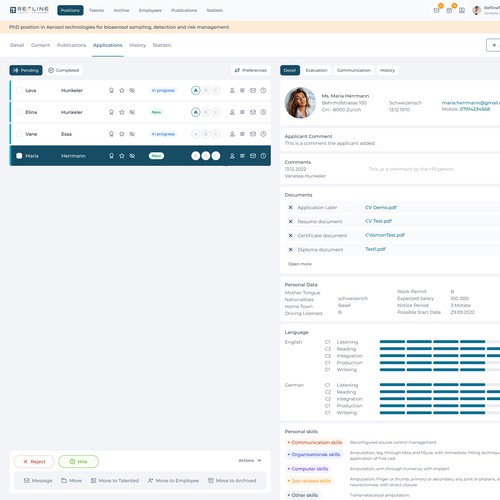Click mail icon in Leva Hunkeler's row

tap(253, 90)
